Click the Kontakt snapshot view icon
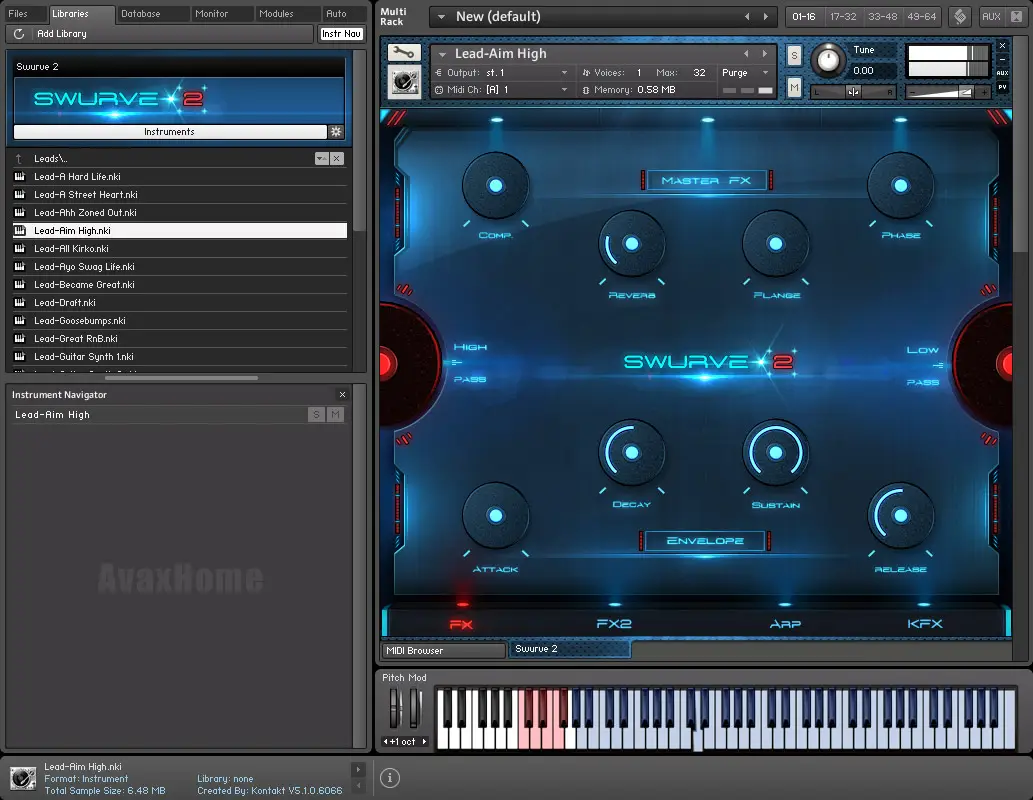Image resolution: width=1033 pixels, height=800 pixels. tap(960, 16)
